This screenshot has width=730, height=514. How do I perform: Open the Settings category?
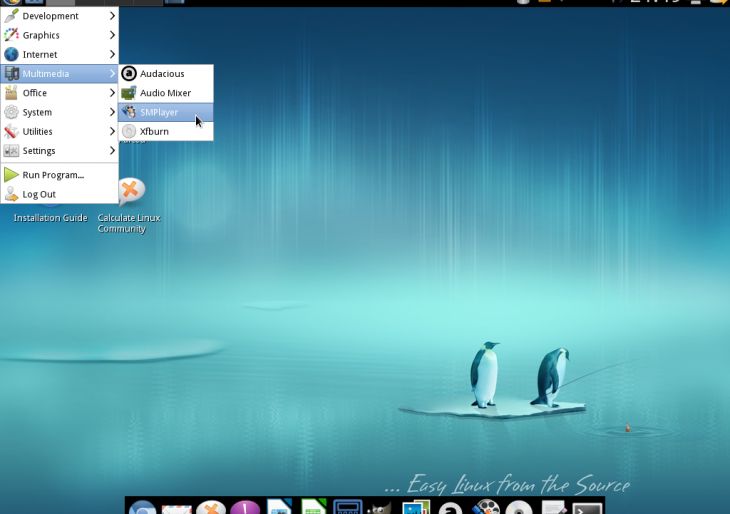(x=39, y=150)
